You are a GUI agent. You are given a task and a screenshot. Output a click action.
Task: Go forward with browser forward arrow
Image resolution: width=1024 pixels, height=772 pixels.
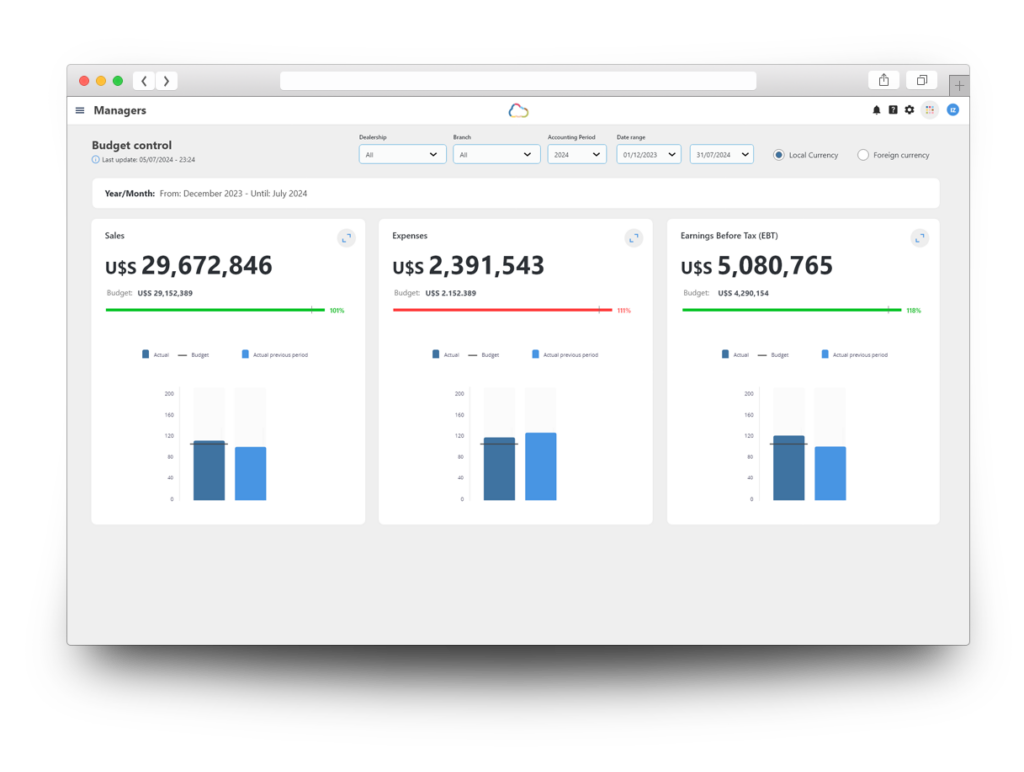(167, 81)
